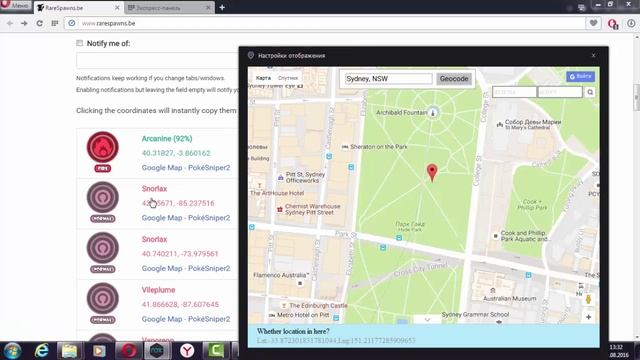Switch map to Спутник satellite view

click(x=288, y=78)
